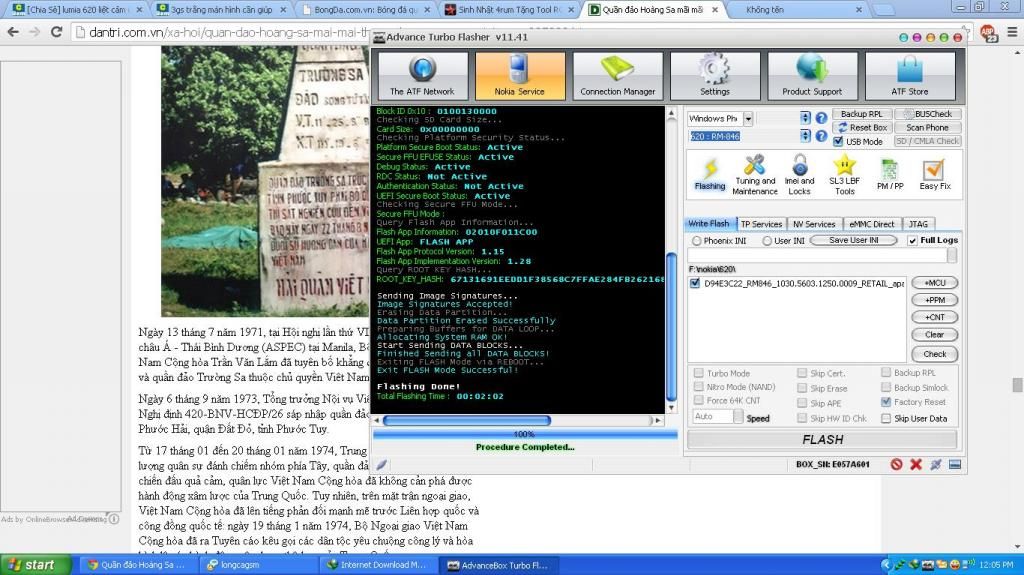Click the stepper beside 620 : RM-846
Viewport: 1024px width, 575px height.
805,136
